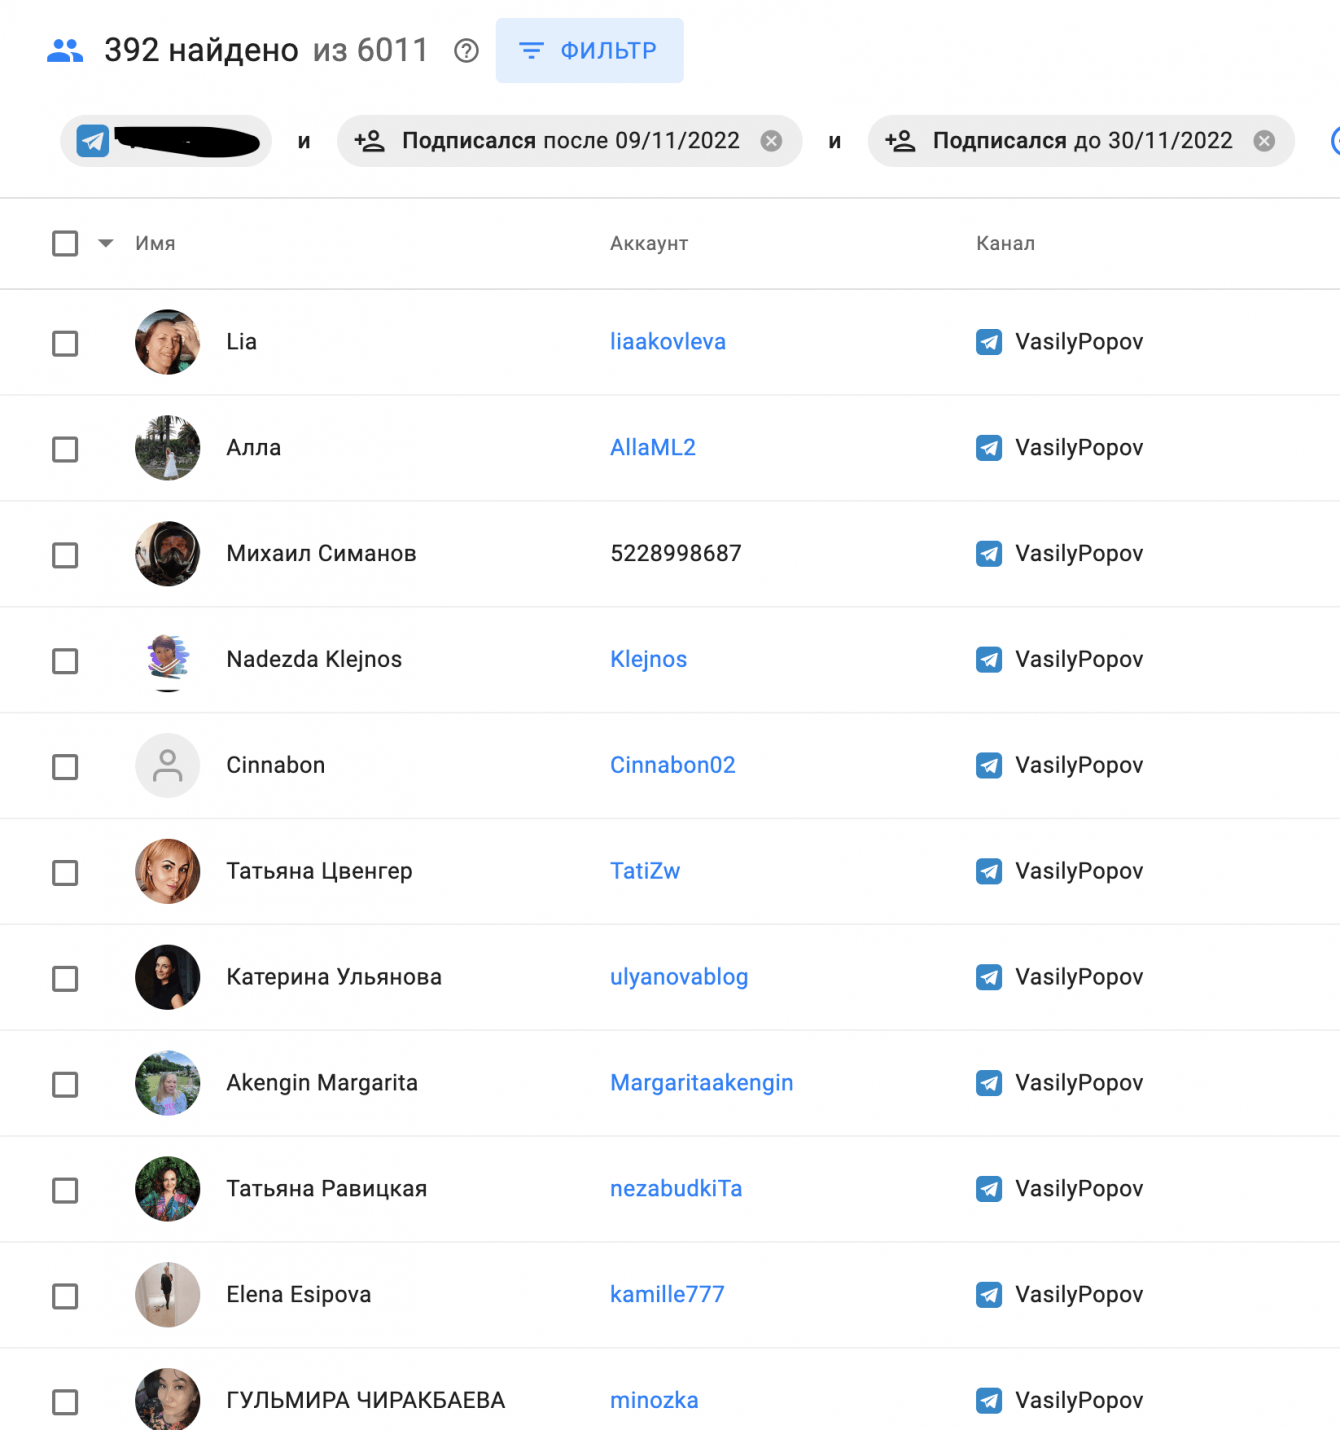The width and height of the screenshot is (1340, 1430).
Task: Check the box for Lia
Action: tap(65, 343)
